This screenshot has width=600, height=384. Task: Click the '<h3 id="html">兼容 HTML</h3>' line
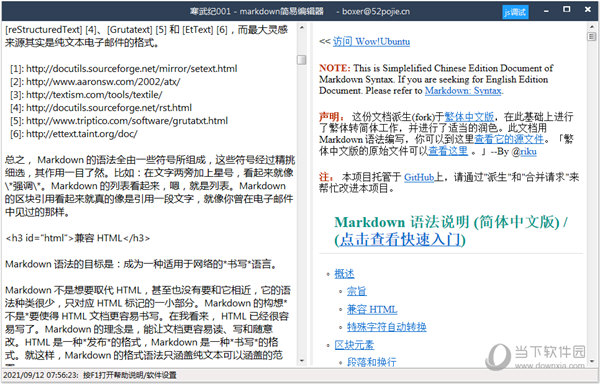(78, 238)
